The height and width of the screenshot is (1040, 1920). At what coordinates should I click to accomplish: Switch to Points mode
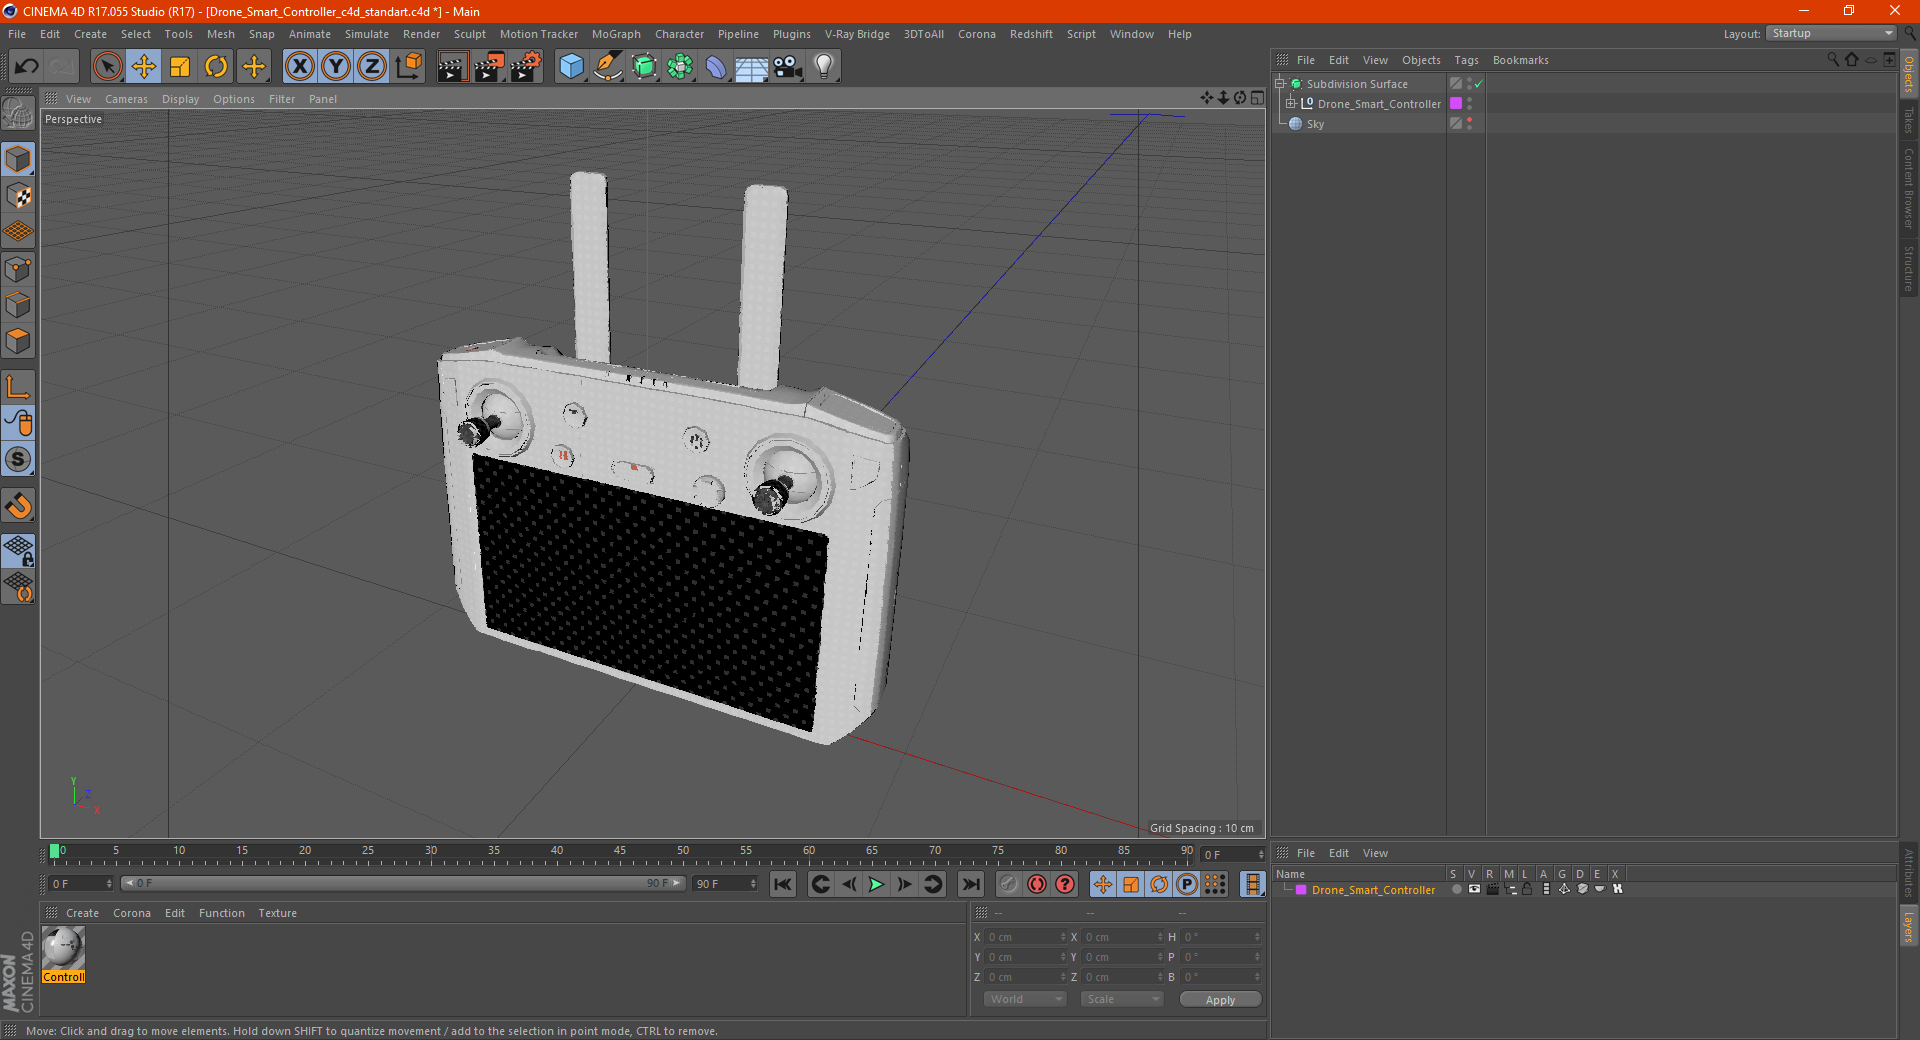18,269
